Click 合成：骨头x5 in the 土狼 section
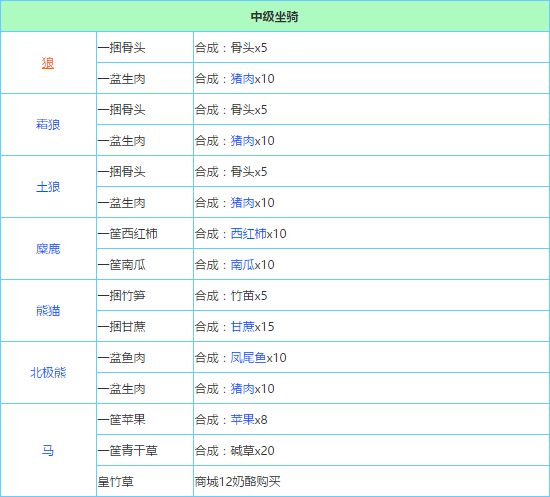 (x=231, y=172)
